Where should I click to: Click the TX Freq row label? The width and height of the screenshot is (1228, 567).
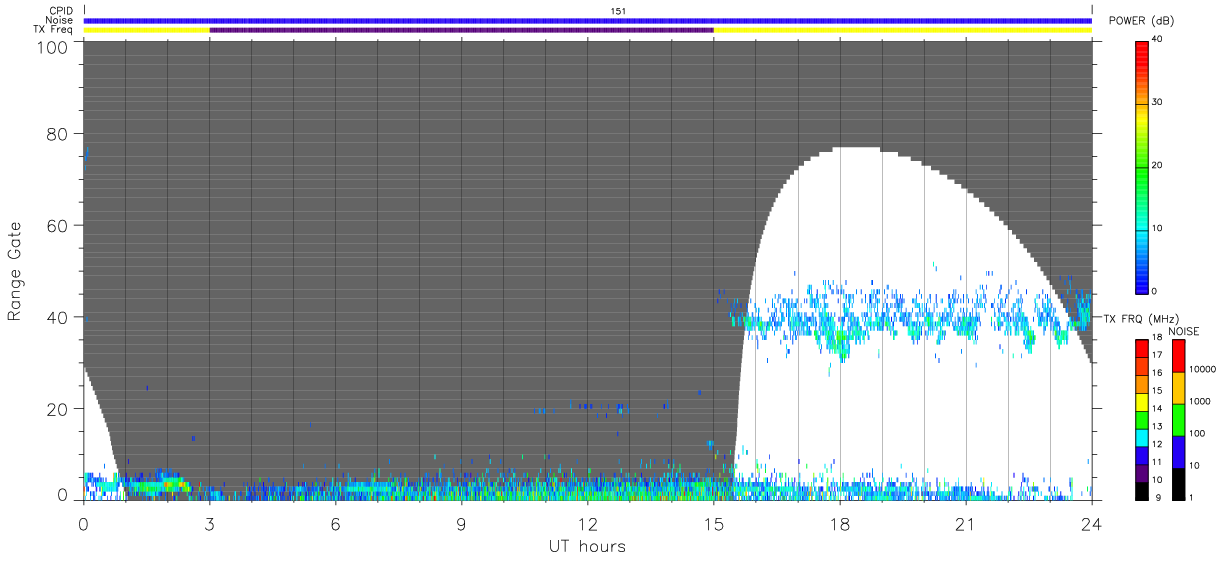pyautogui.click(x=52, y=30)
